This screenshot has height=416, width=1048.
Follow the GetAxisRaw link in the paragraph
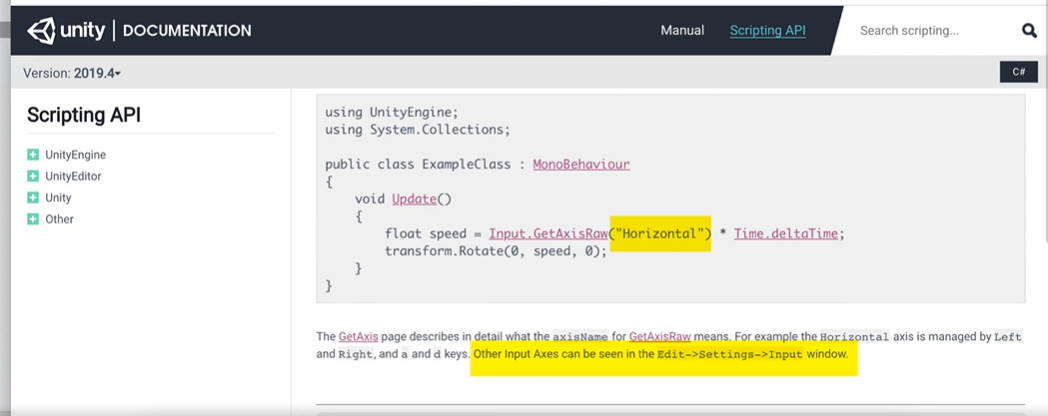pos(660,336)
